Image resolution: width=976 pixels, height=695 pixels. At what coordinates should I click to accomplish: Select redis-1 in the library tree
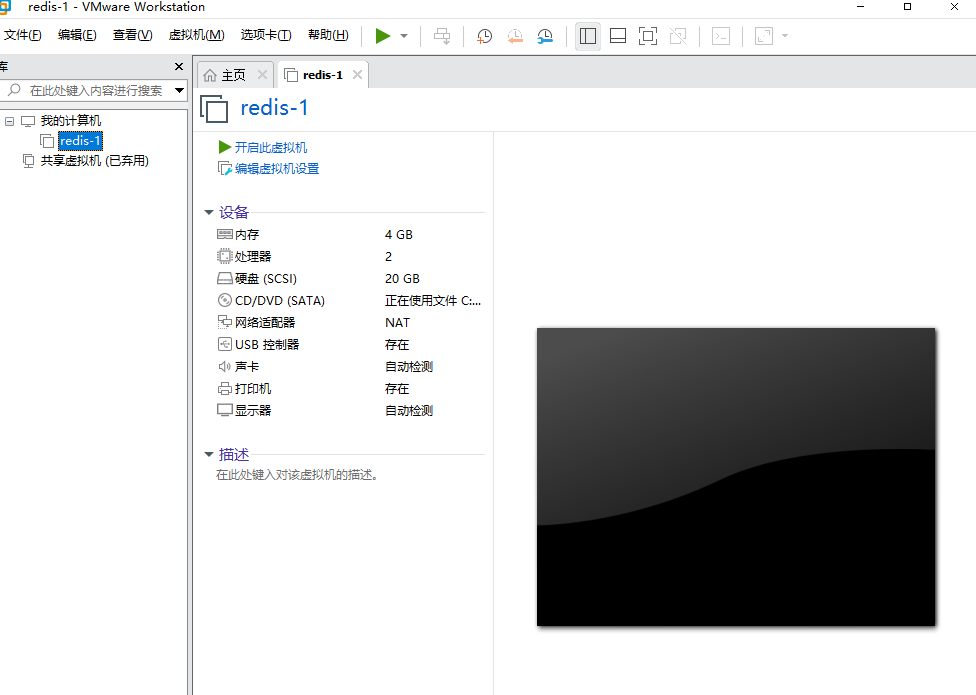pos(80,141)
